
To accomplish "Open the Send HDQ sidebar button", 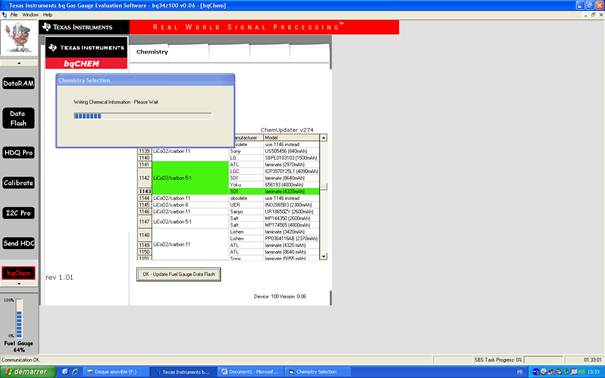I will coord(19,243).
